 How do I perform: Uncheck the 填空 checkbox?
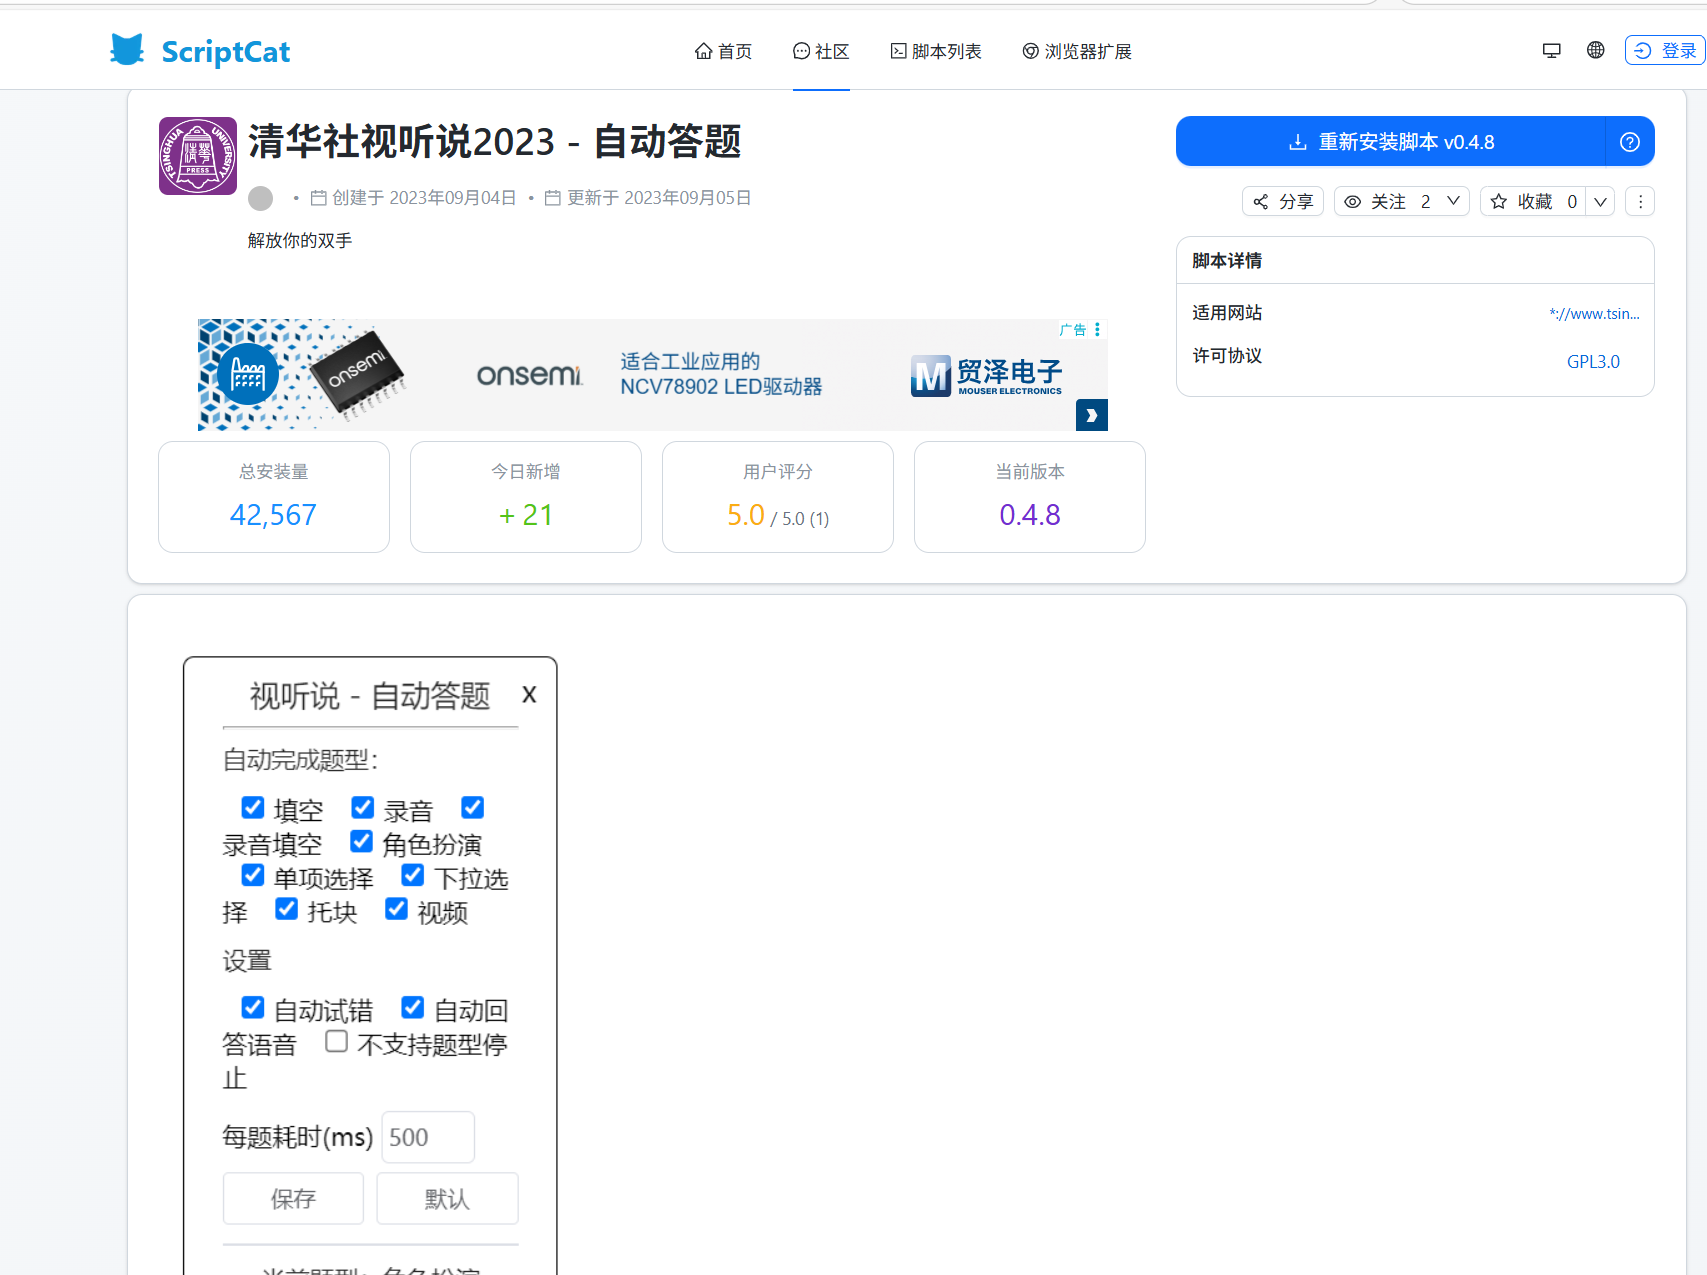tap(253, 807)
